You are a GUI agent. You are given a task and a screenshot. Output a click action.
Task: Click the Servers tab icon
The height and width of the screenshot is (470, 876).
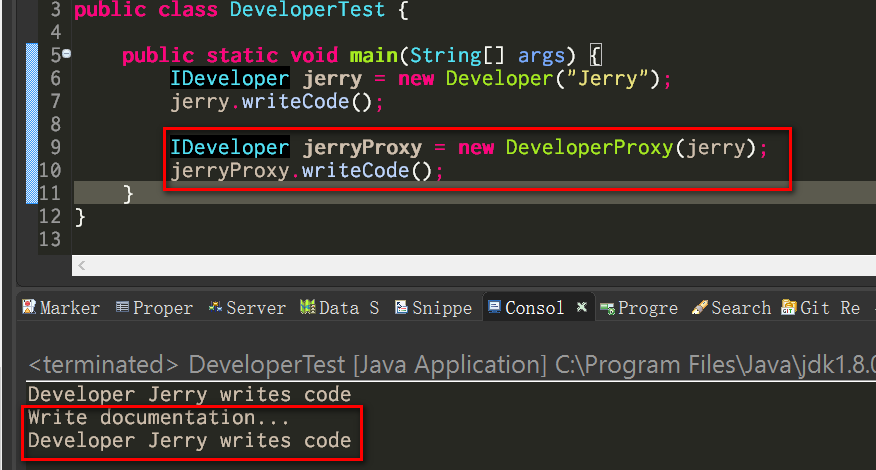point(215,307)
